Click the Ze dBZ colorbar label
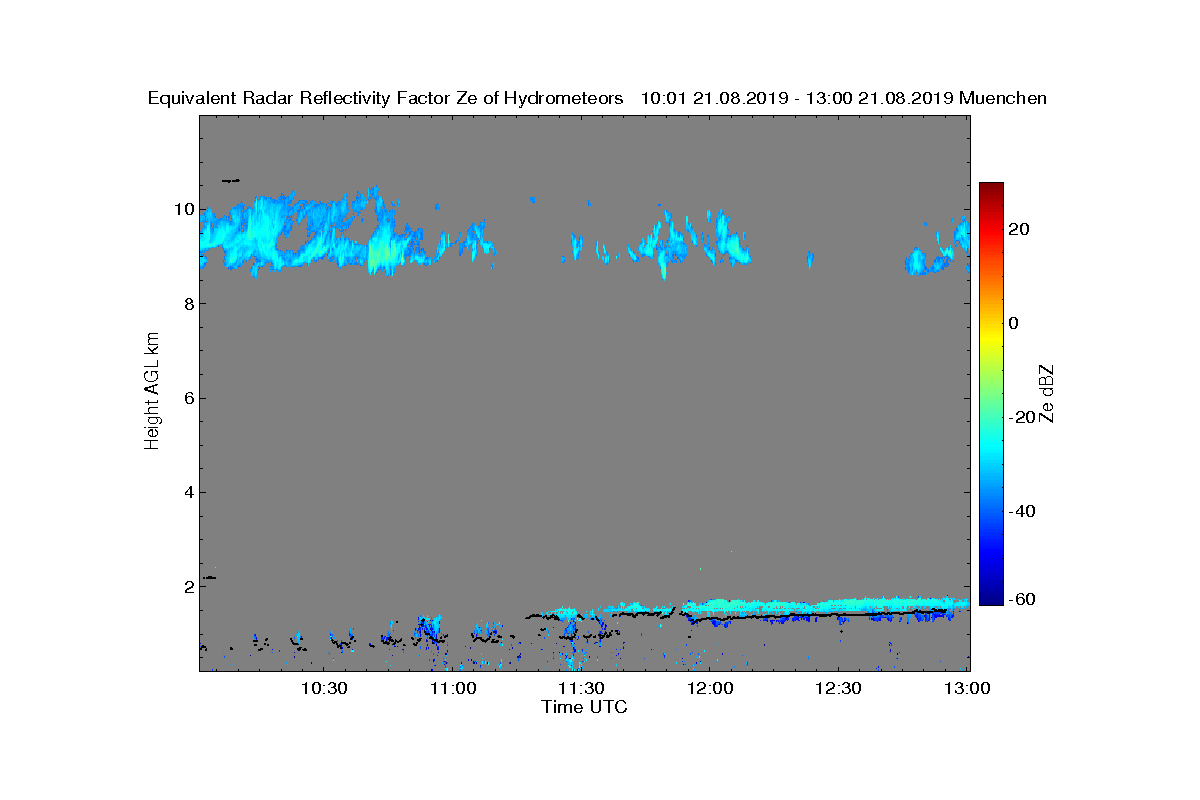Image resolution: width=1200 pixels, height=800 pixels. pyautogui.click(x=1048, y=394)
